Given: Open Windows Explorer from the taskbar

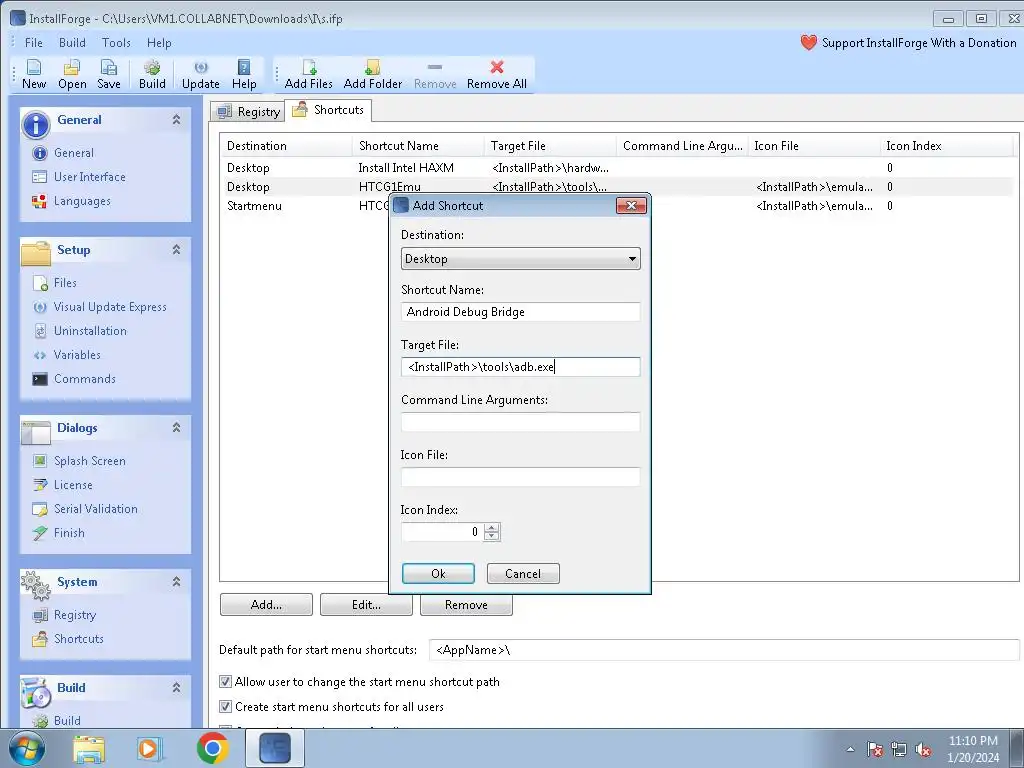Looking at the screenshot, I should click(x=89, y=748).
